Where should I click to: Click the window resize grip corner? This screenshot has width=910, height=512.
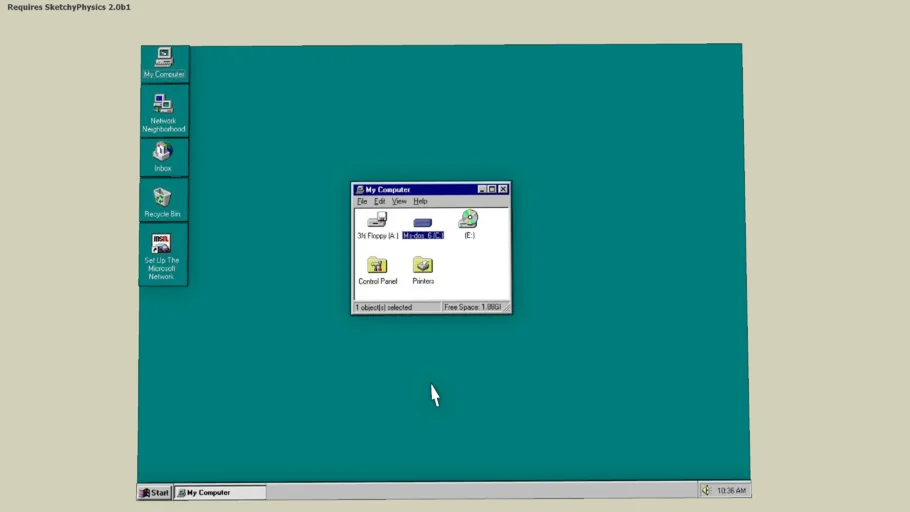click(507, 308)
